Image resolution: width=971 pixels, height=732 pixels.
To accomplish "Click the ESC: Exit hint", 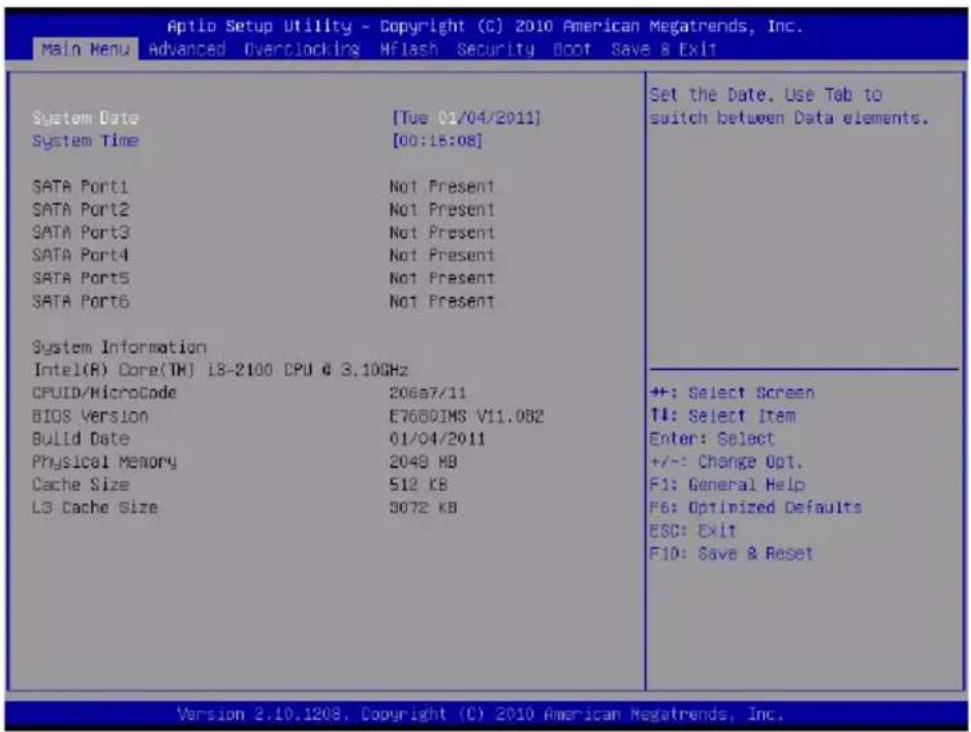I will pos(693,531).
